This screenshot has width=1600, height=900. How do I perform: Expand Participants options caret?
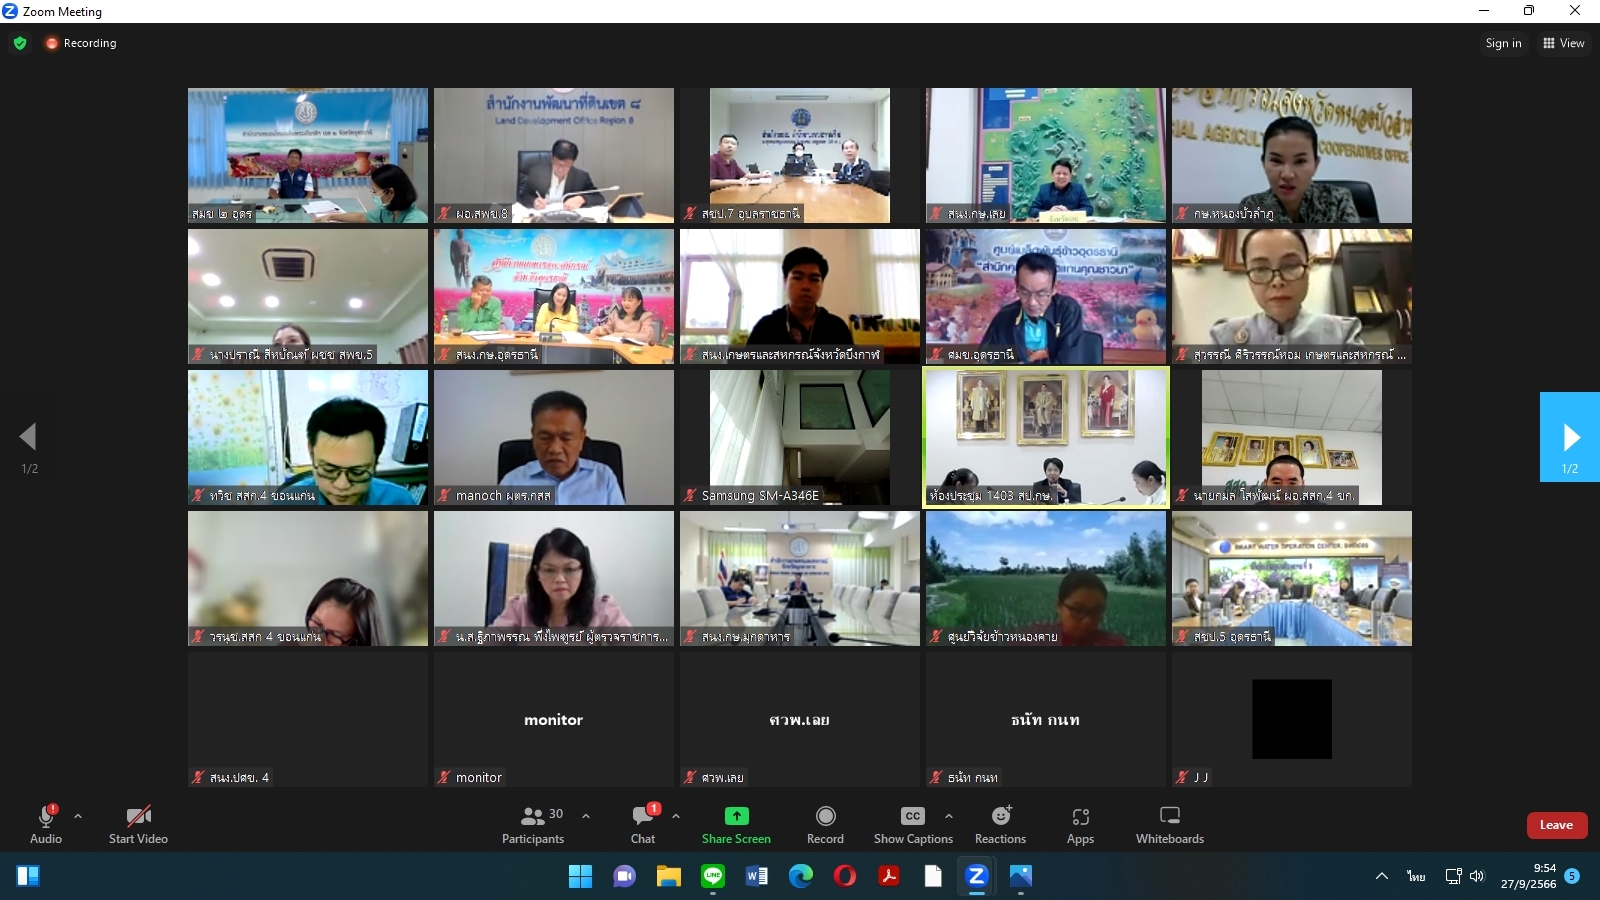[x=586, y=816]
